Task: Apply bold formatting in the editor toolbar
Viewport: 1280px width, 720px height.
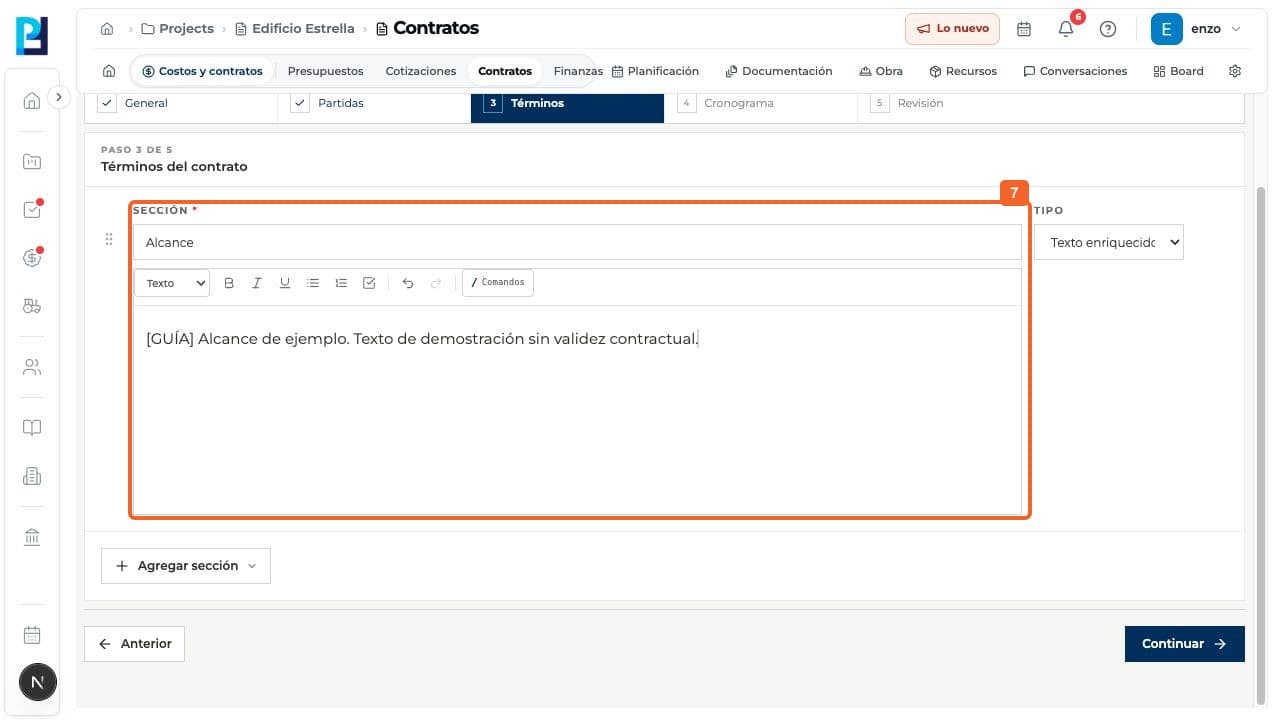Action: pos(229,283)
